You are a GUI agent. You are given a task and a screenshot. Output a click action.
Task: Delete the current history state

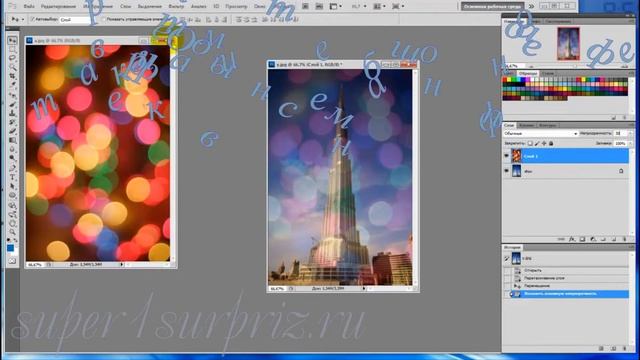coord(624,349)
